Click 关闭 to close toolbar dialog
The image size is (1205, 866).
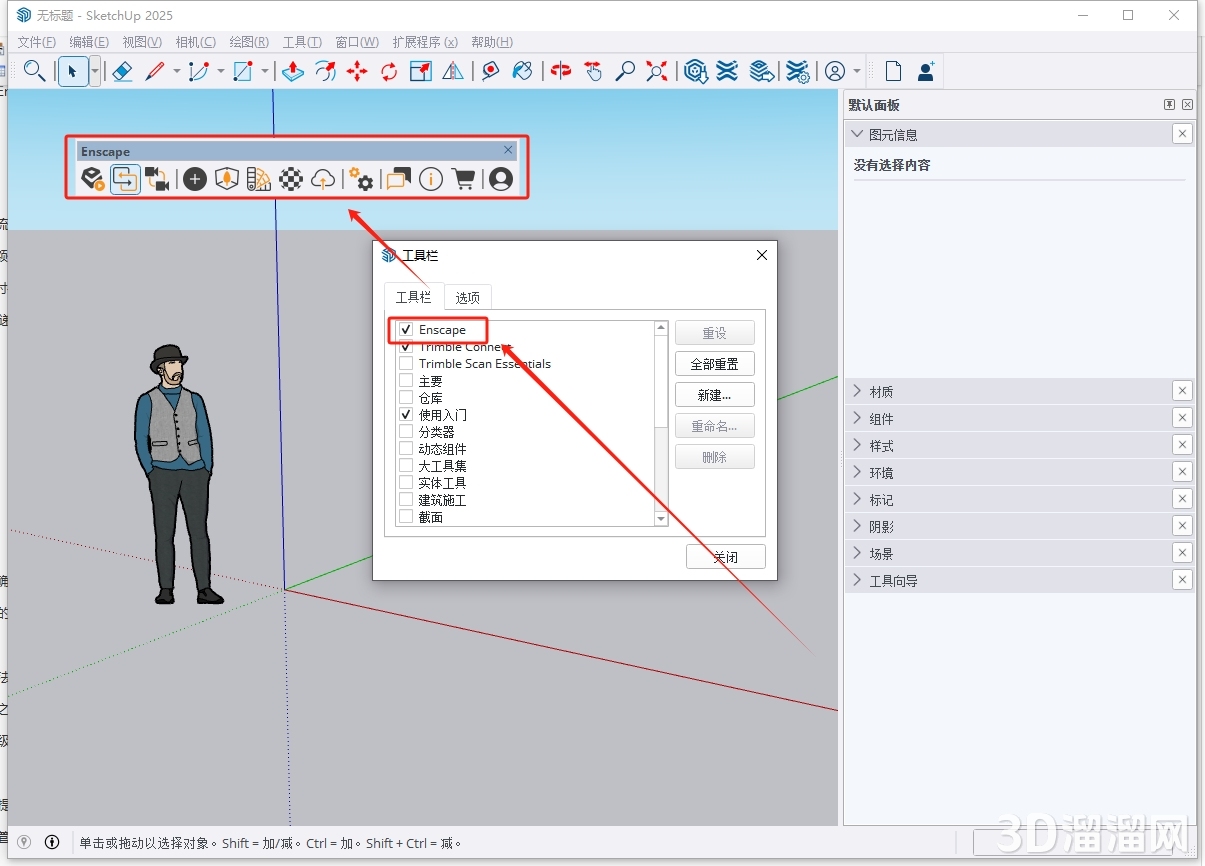pos(726,557)
